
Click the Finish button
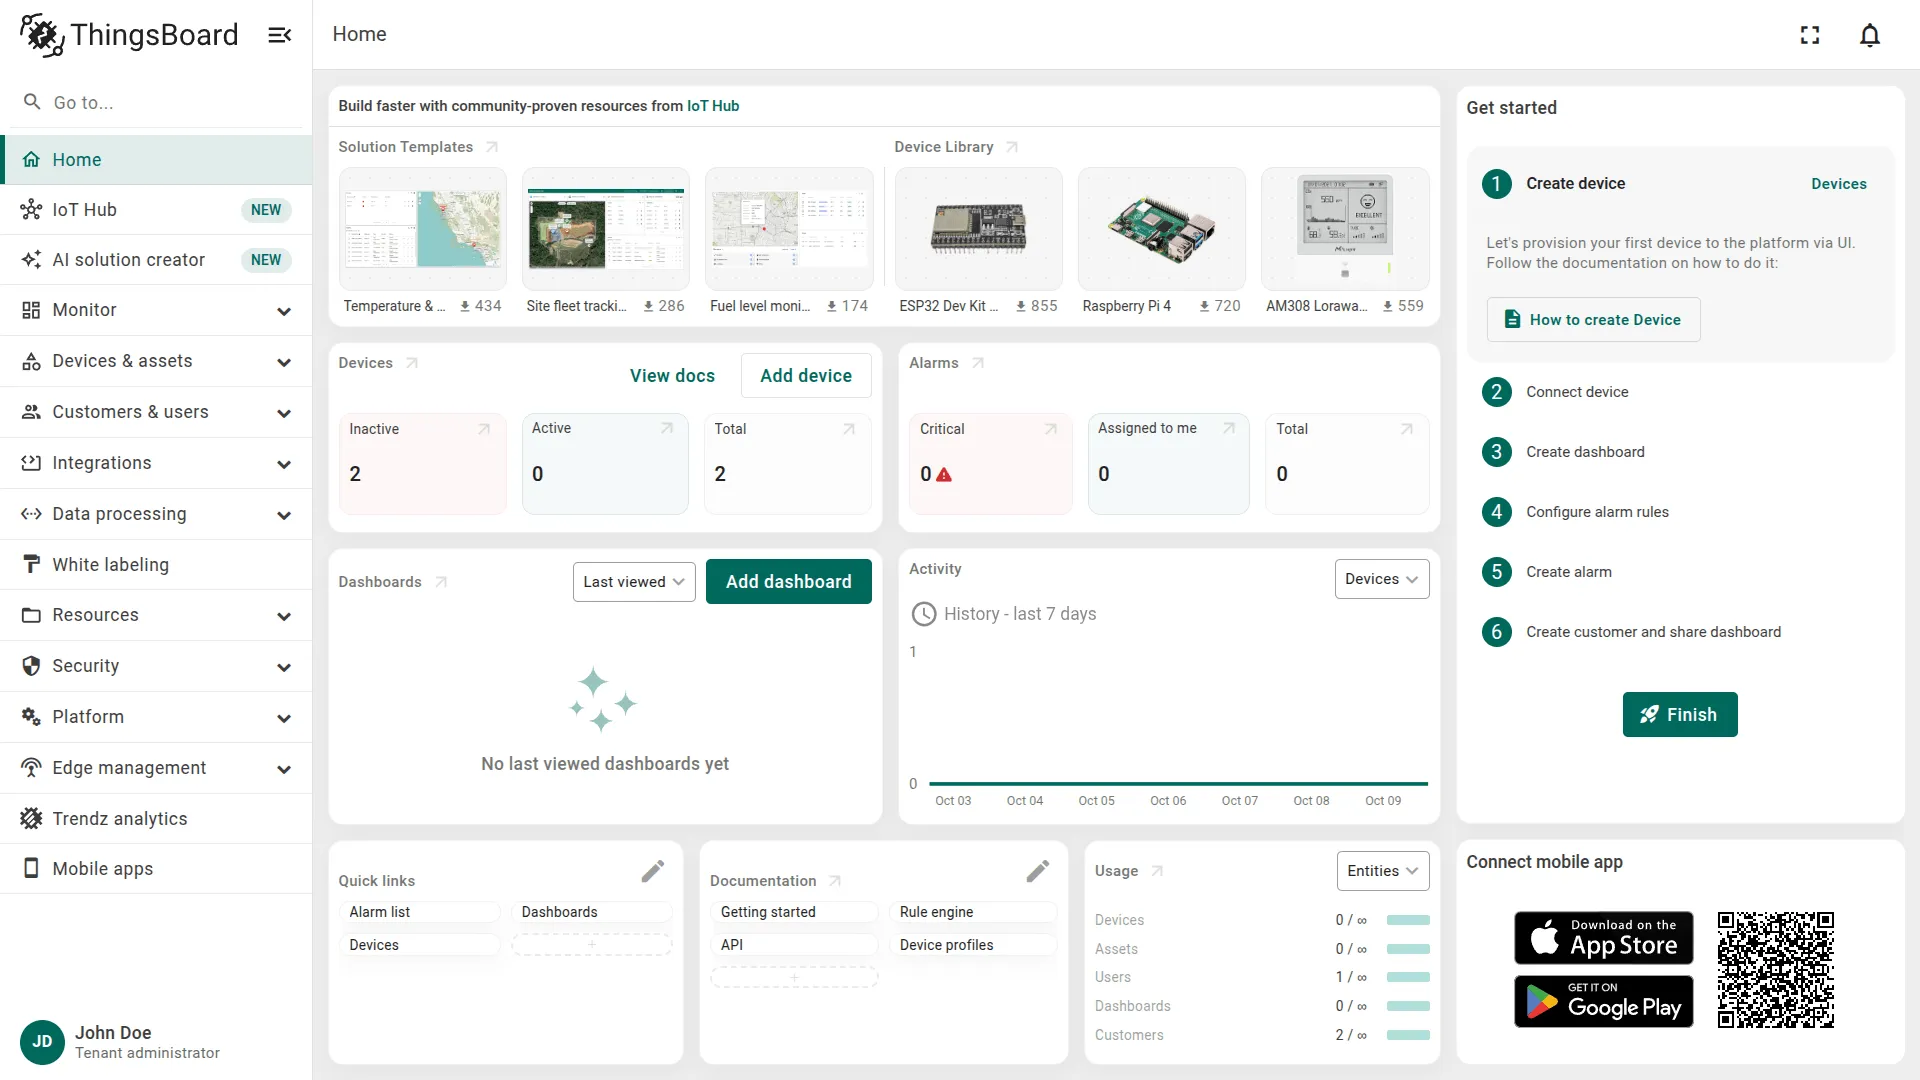(1680, 715)
